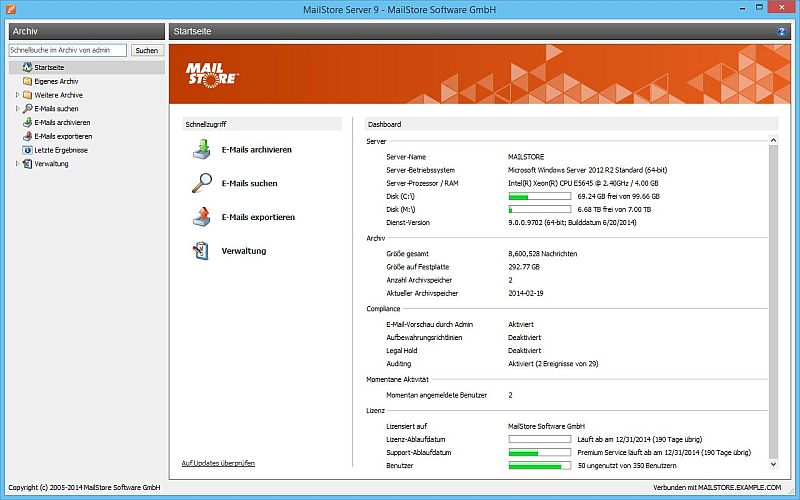Click the Letzte Ergebnisse info icon

point(27,150)
